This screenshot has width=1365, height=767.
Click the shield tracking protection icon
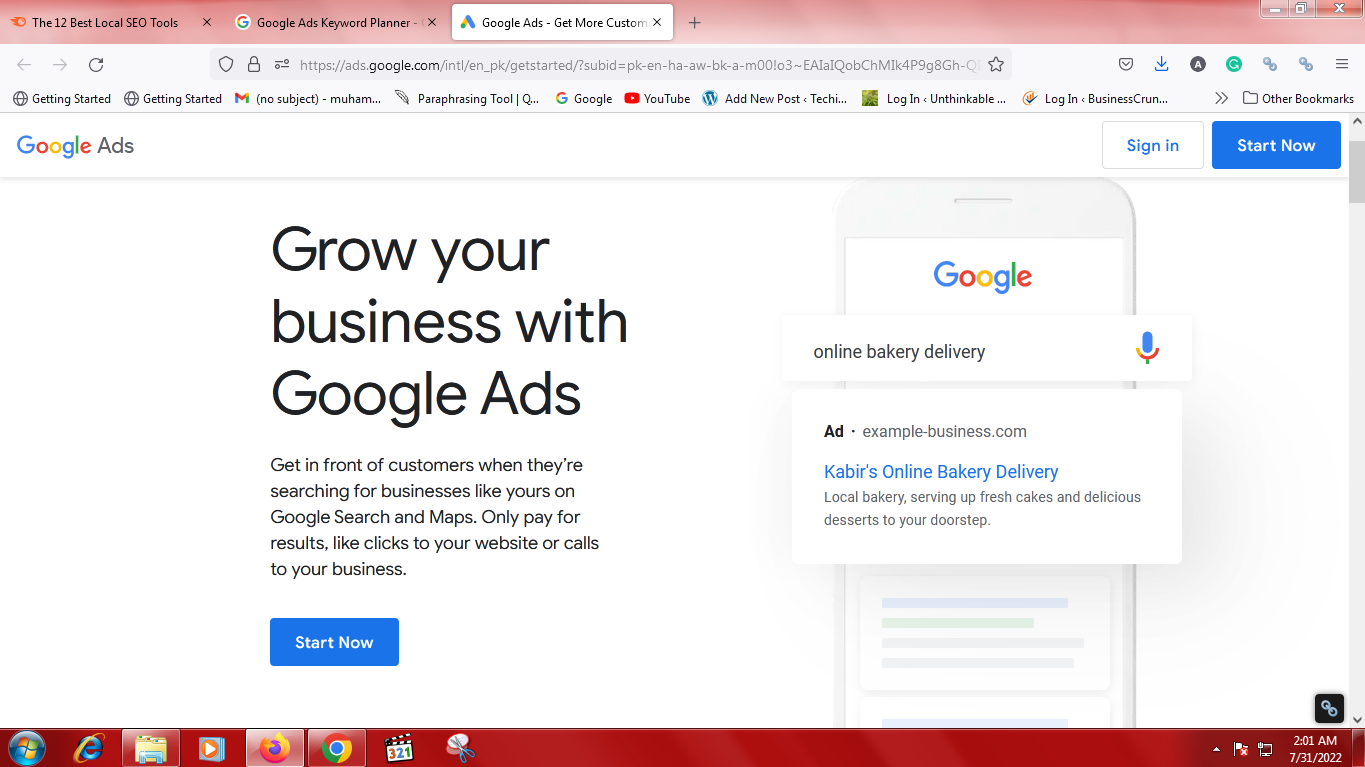(226, 64)
